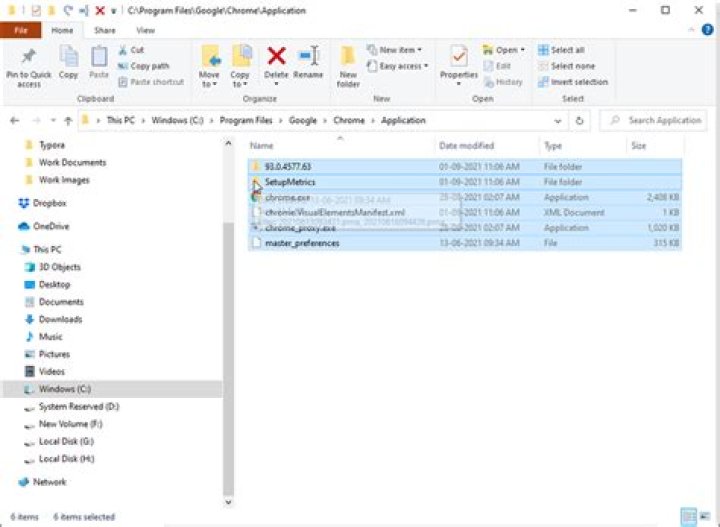Viewport: 720px width, 527px height.
Task: Switch to the Home tab
Action: [x=62, y=30]
